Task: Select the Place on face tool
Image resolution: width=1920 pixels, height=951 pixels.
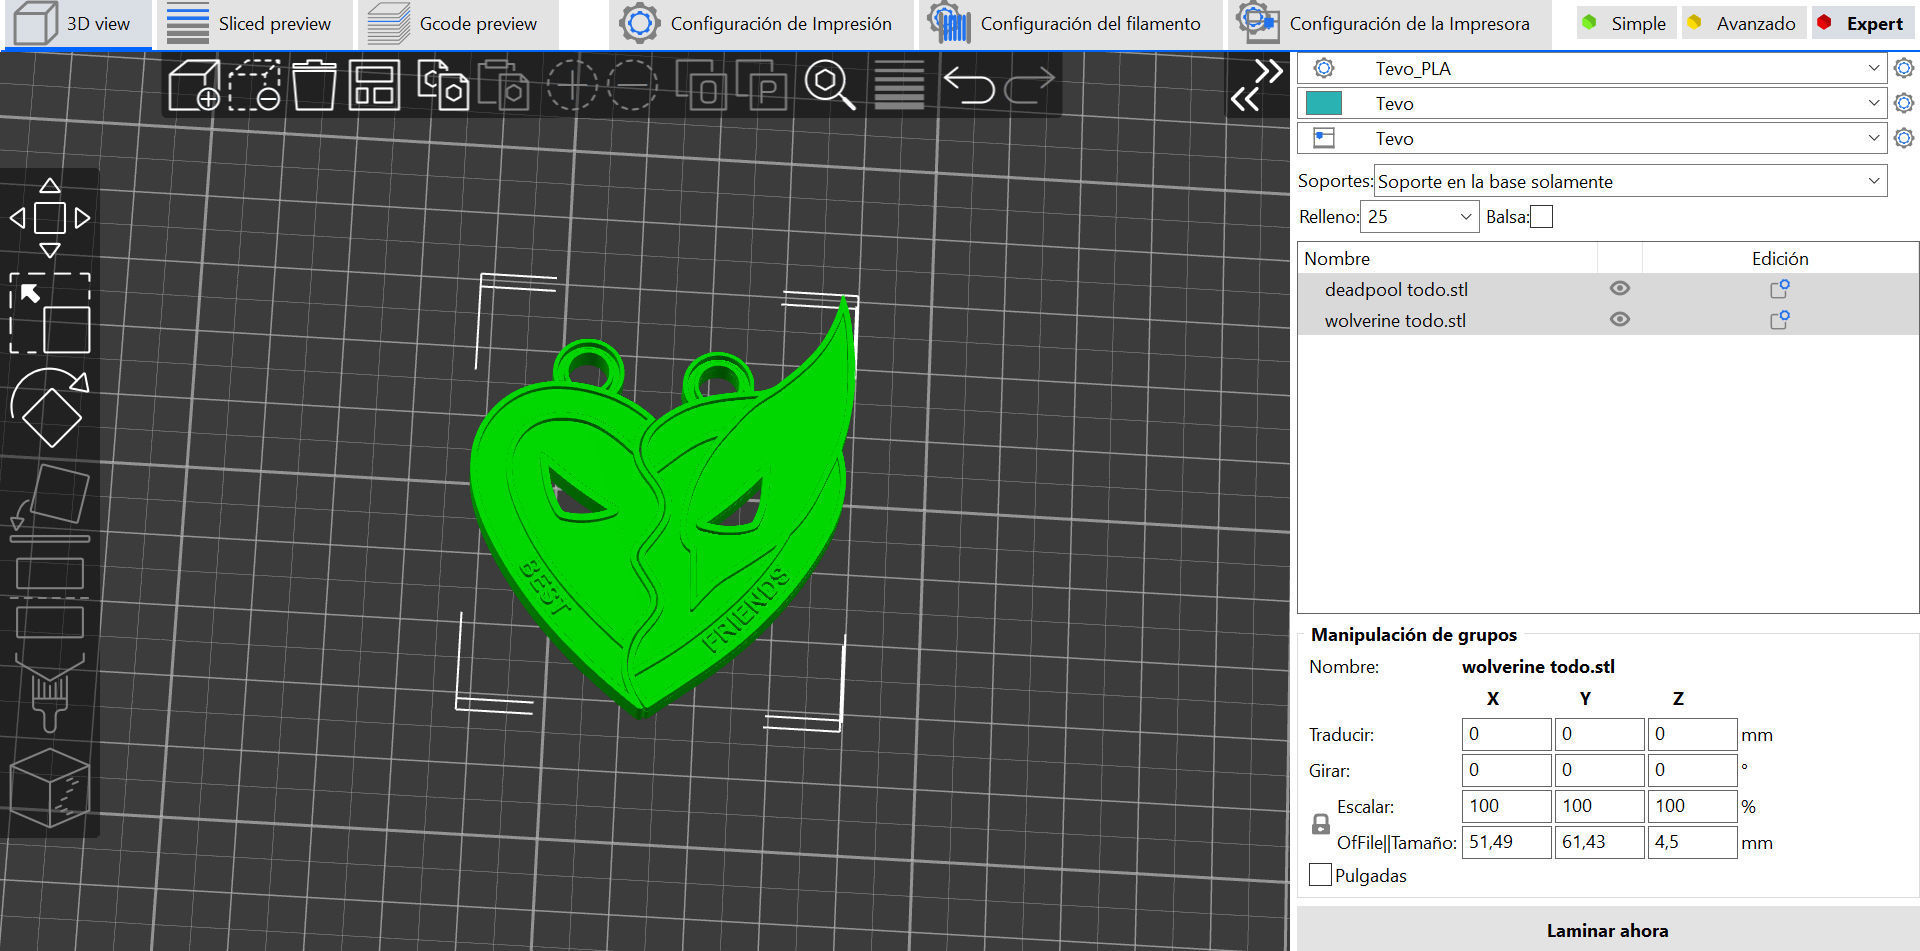Action: click(x=50, y=503)
